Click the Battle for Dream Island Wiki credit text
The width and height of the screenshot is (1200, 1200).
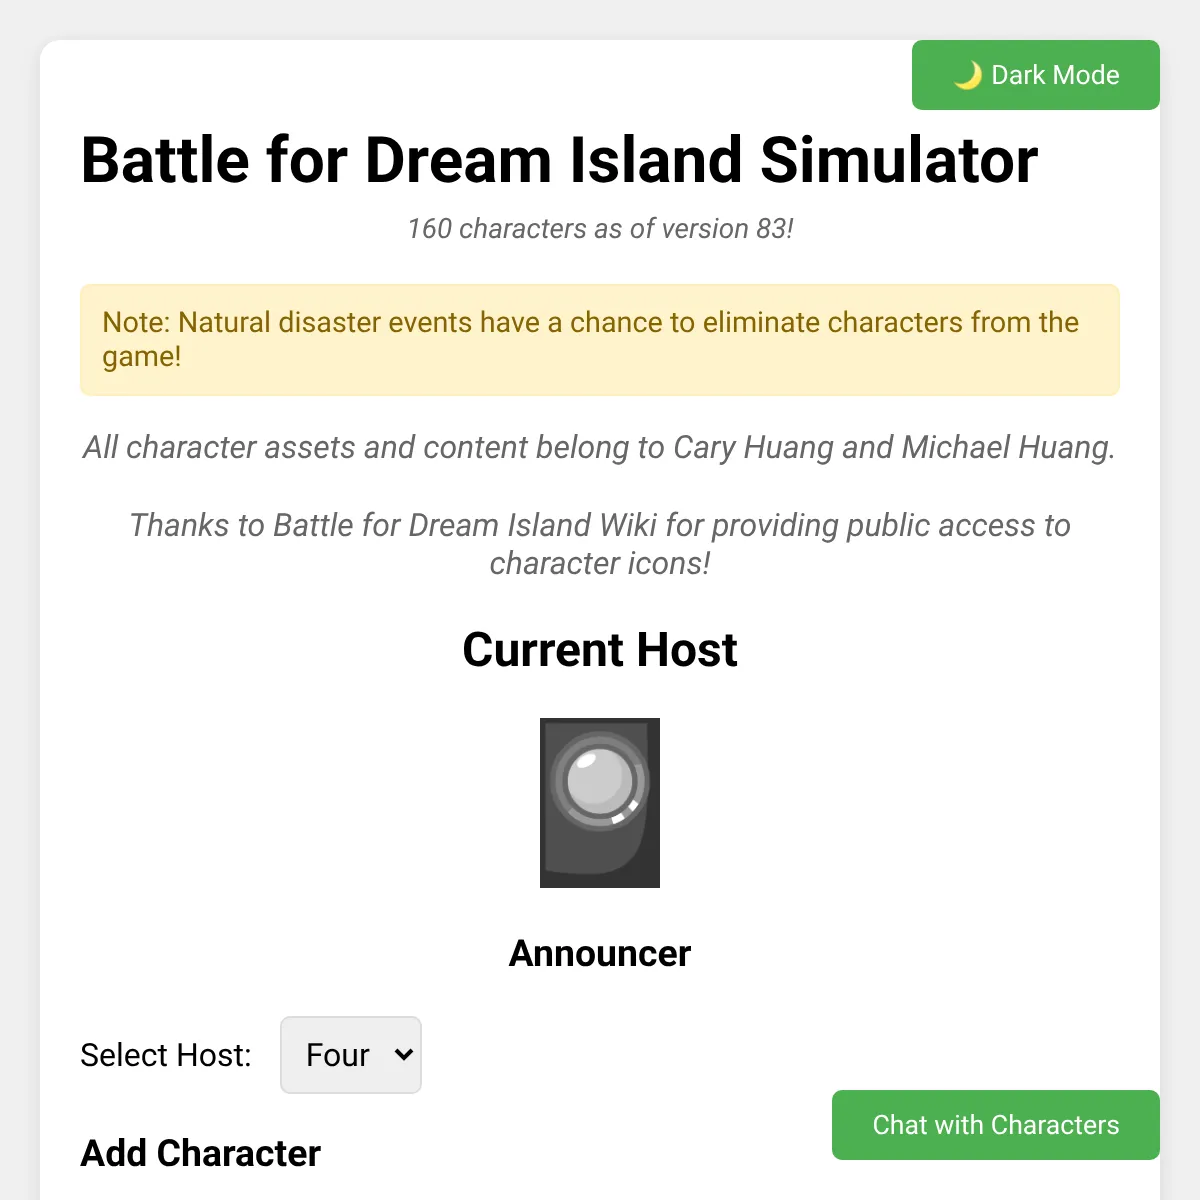tap(600, 544)
